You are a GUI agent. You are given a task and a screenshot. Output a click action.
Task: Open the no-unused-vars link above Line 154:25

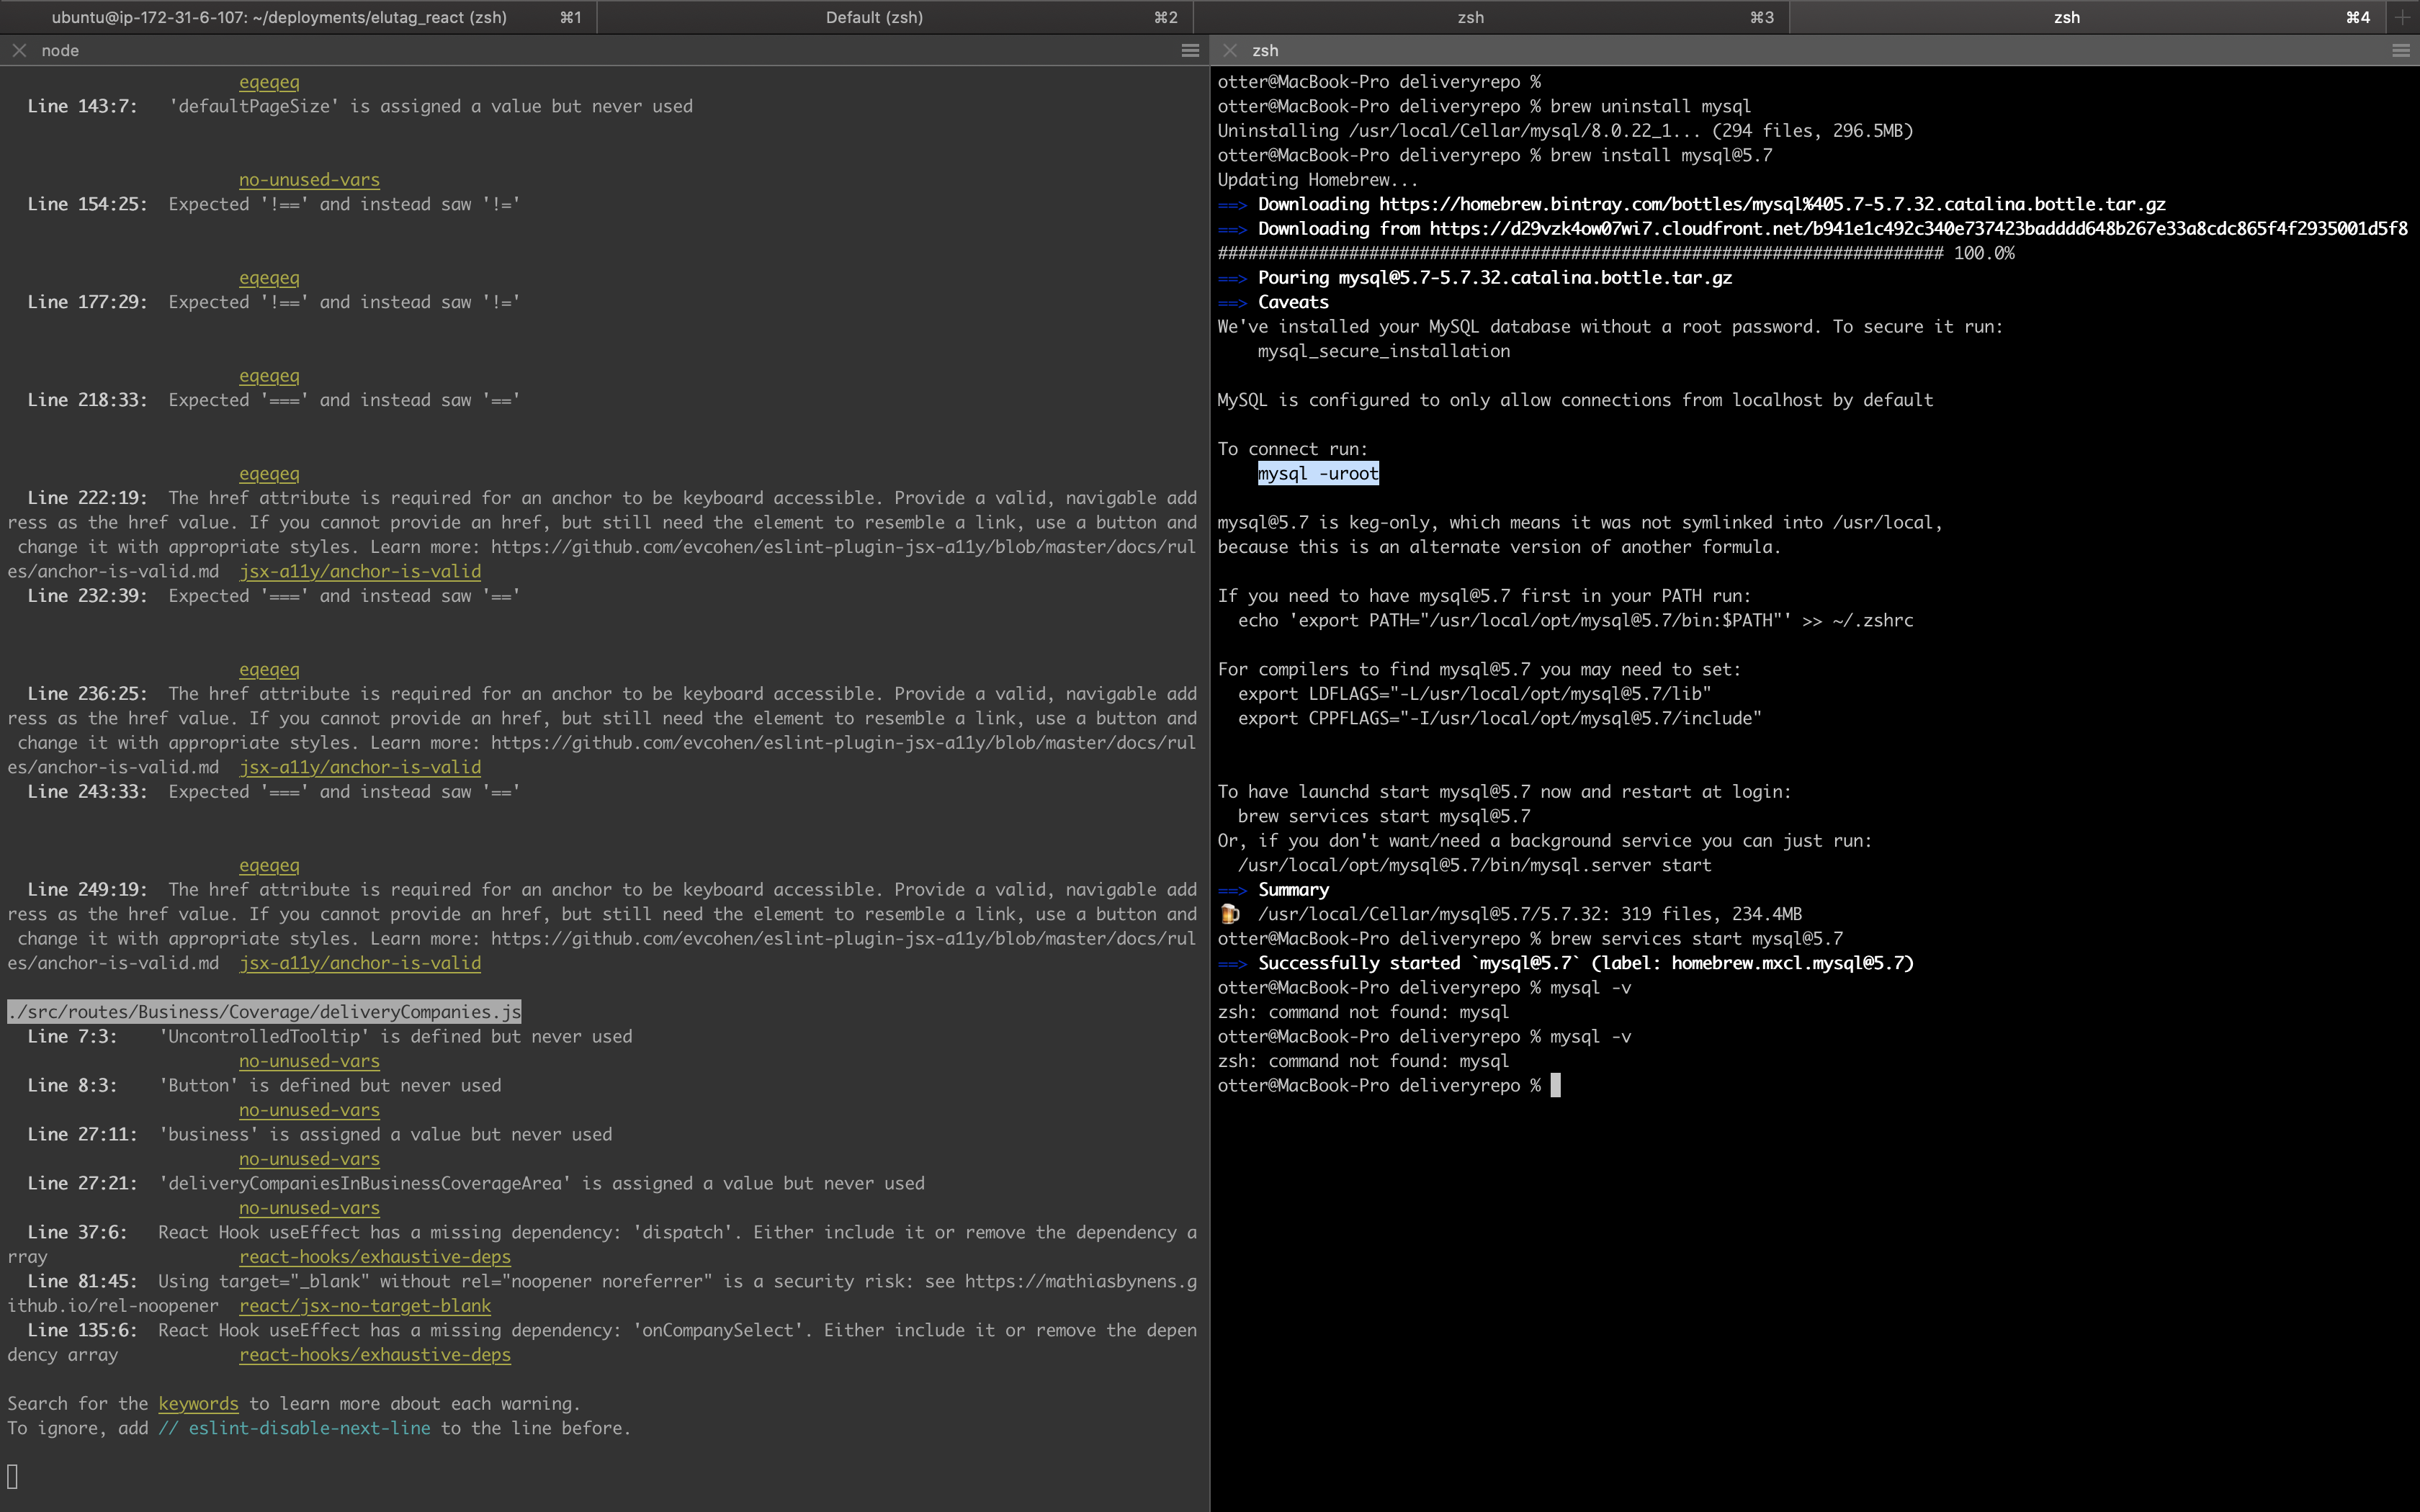point(309,180)
